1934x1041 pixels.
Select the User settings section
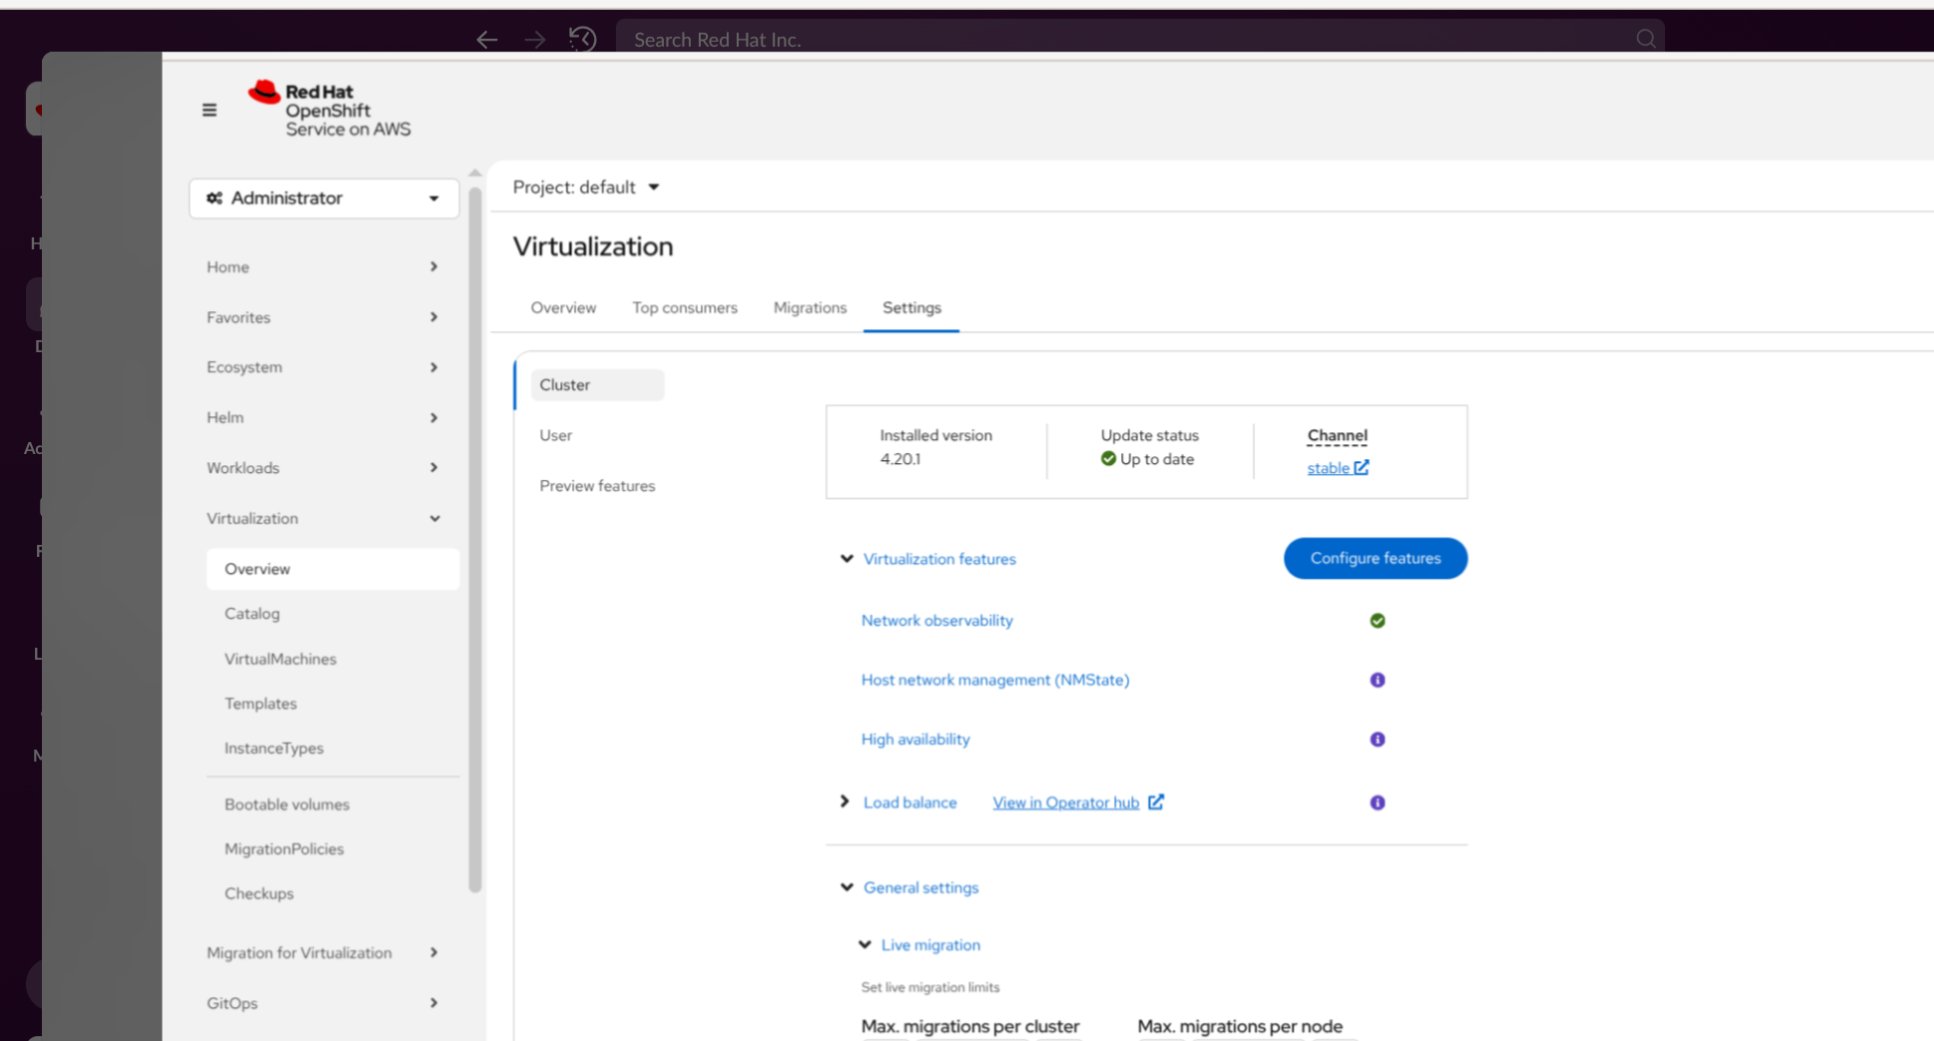click(x=556, y=436)
